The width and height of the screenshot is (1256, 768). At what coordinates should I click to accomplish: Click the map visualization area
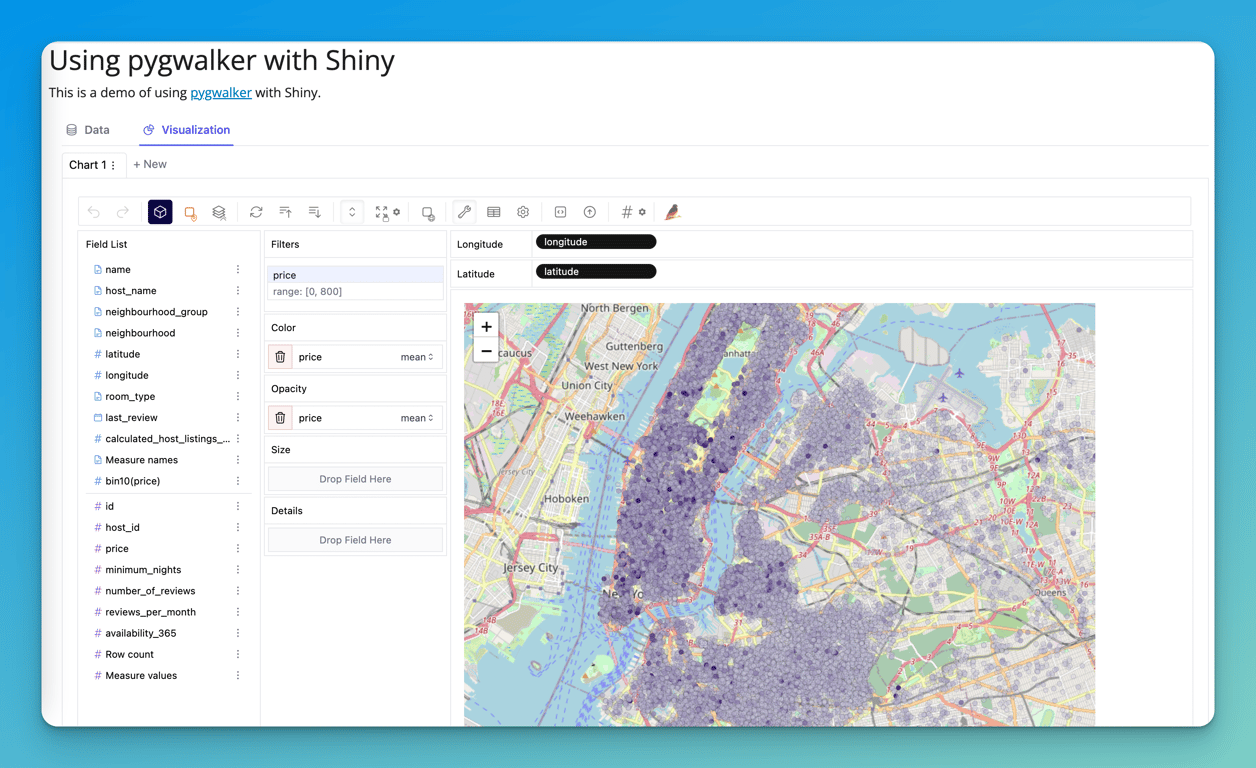779,515
